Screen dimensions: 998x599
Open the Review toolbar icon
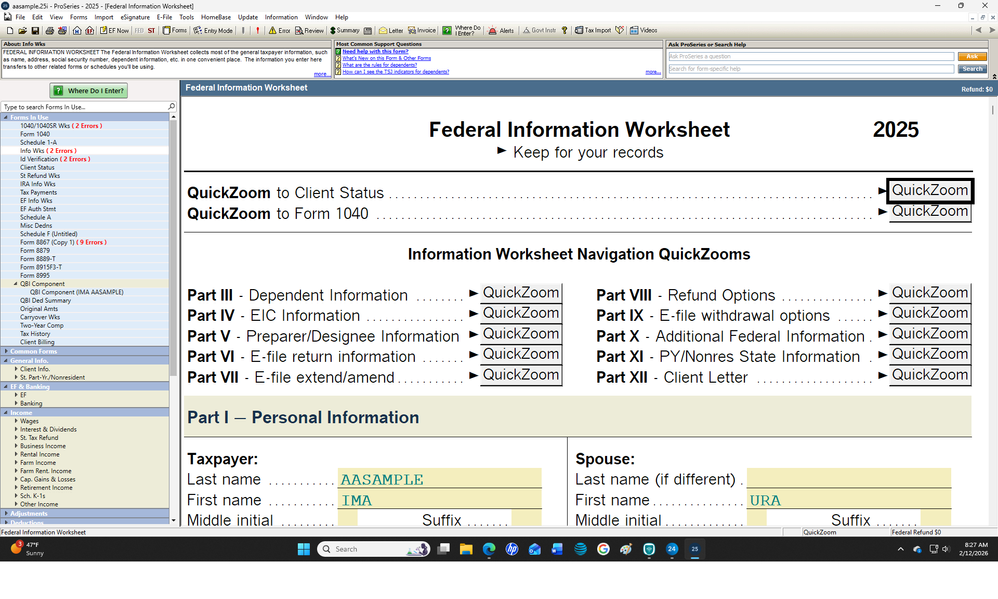(310, 31)
